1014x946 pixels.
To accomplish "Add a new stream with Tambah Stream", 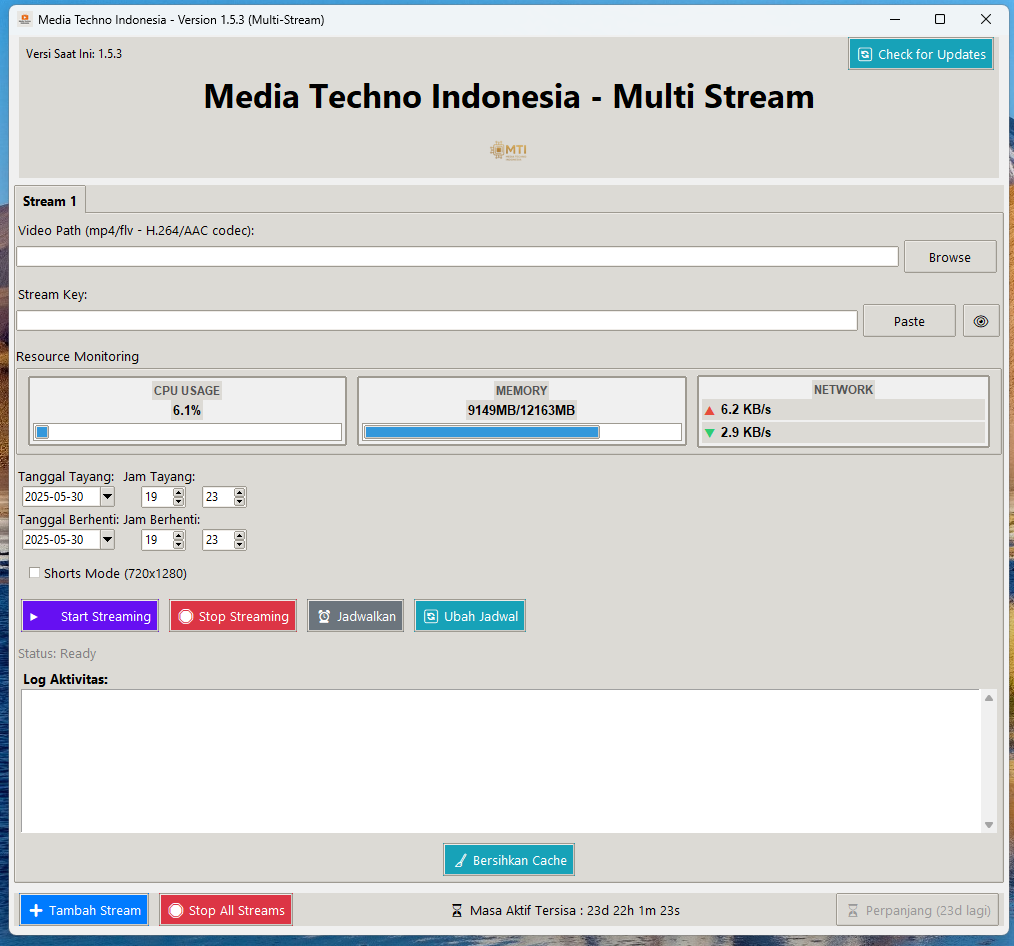I will [84, 910].
